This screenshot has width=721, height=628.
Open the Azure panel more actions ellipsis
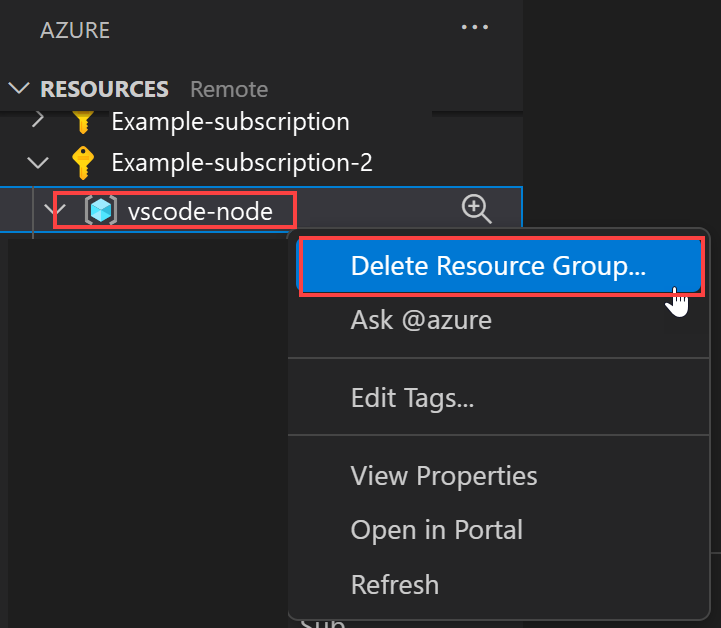[x=475, y=28]
